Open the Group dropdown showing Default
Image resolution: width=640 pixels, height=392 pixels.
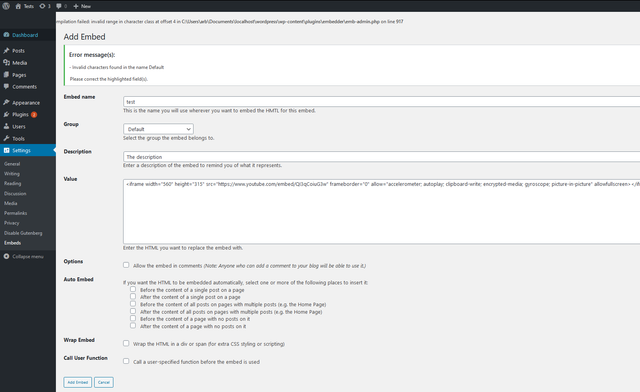158,129
